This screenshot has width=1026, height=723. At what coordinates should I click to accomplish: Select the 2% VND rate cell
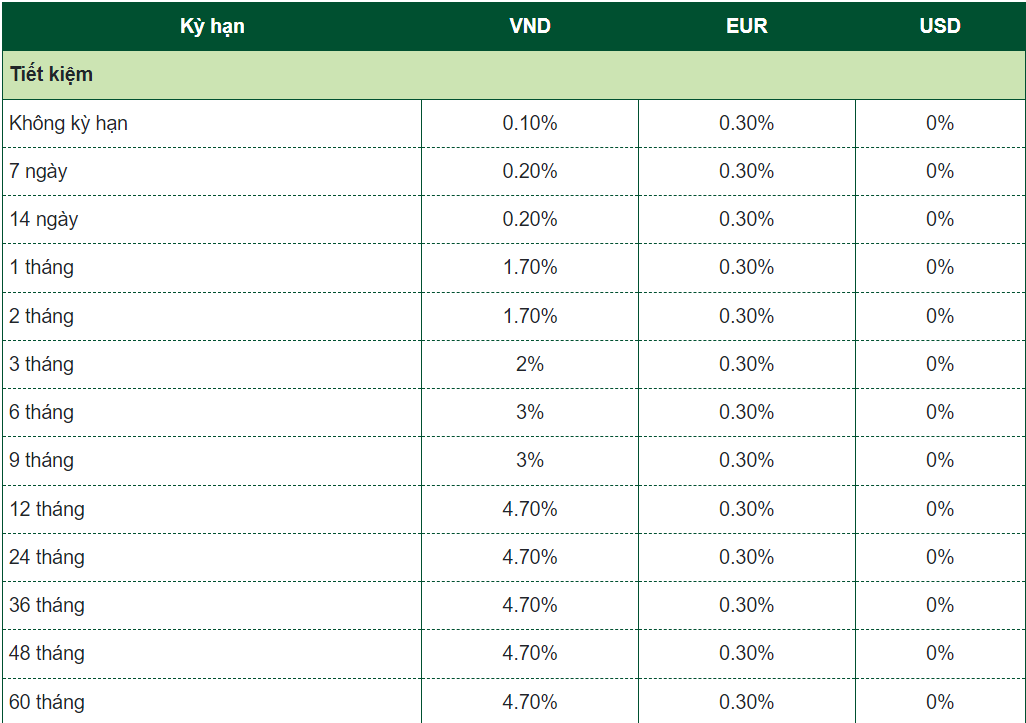(529, 364)
